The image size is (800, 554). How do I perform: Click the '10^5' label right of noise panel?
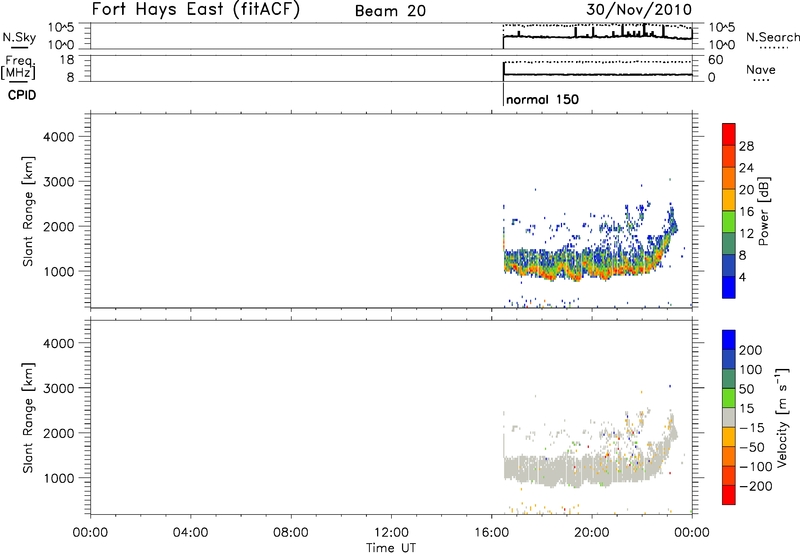[722, 28]
